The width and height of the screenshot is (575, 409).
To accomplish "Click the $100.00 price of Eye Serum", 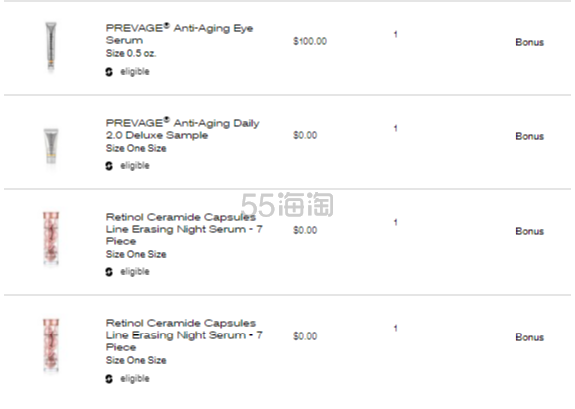I will [310, 41].
